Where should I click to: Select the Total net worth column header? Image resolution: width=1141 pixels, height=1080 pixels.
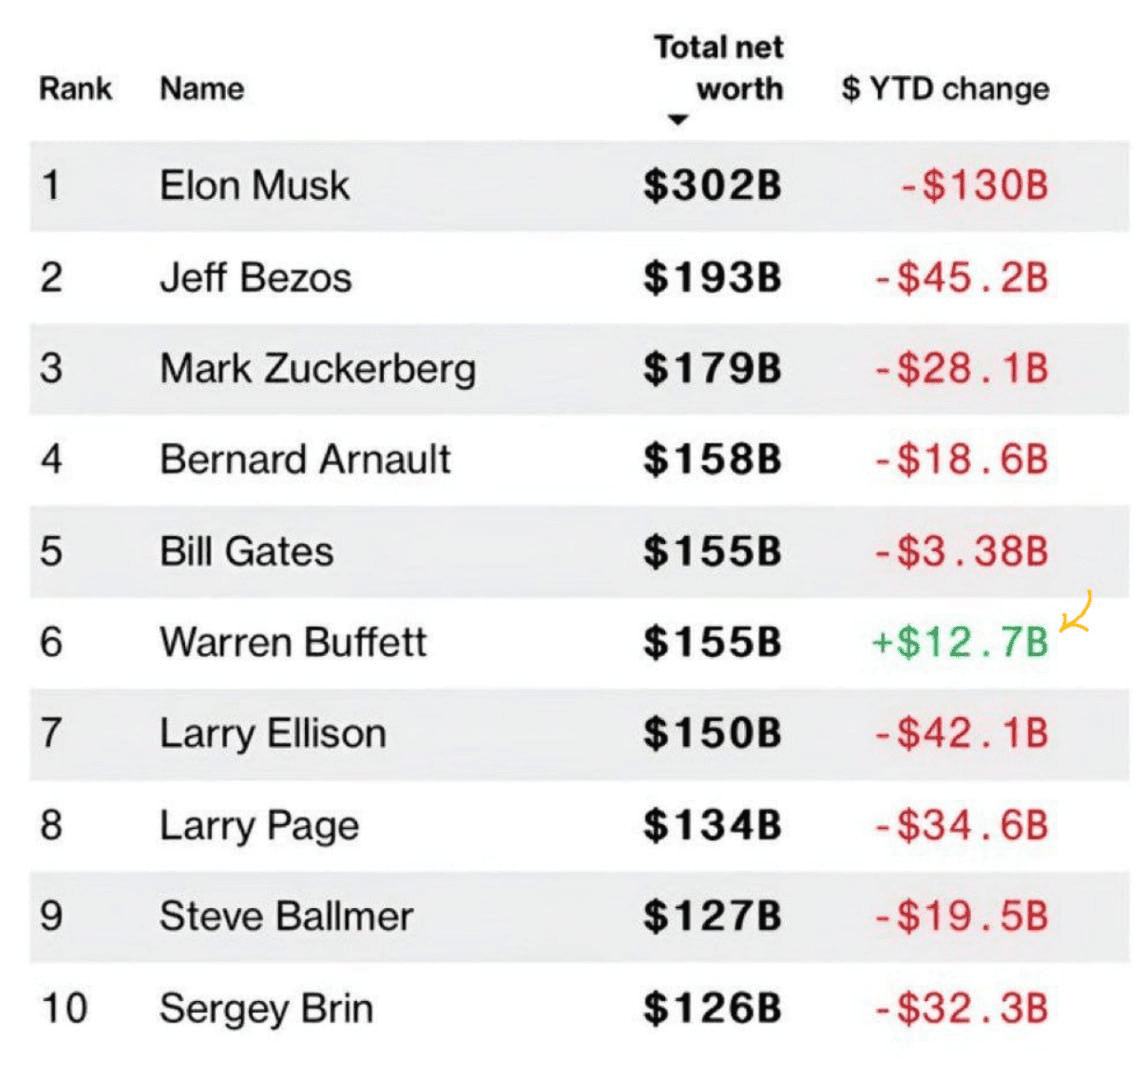[x=719, y=68]
